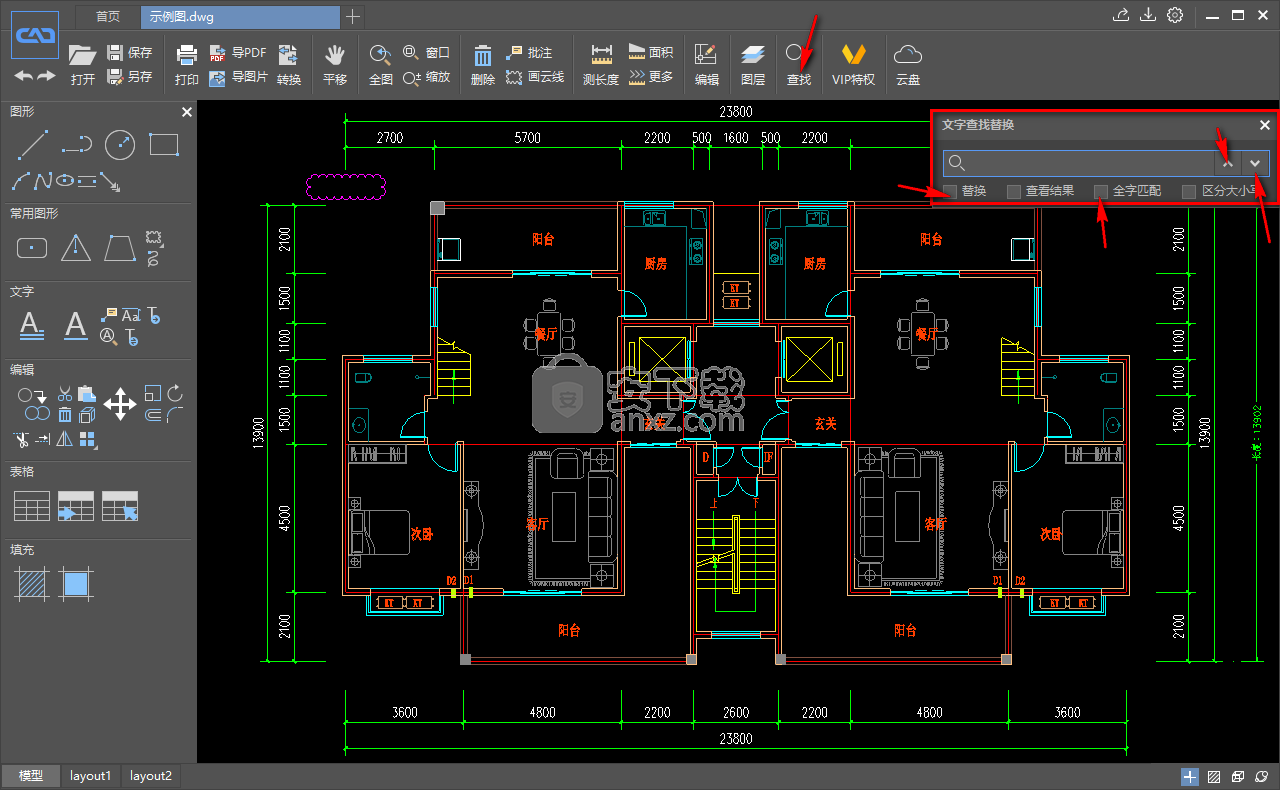1280x790 pixels.
Task: Draw a revision cloud with 画云线
Action: coord(535,77)
